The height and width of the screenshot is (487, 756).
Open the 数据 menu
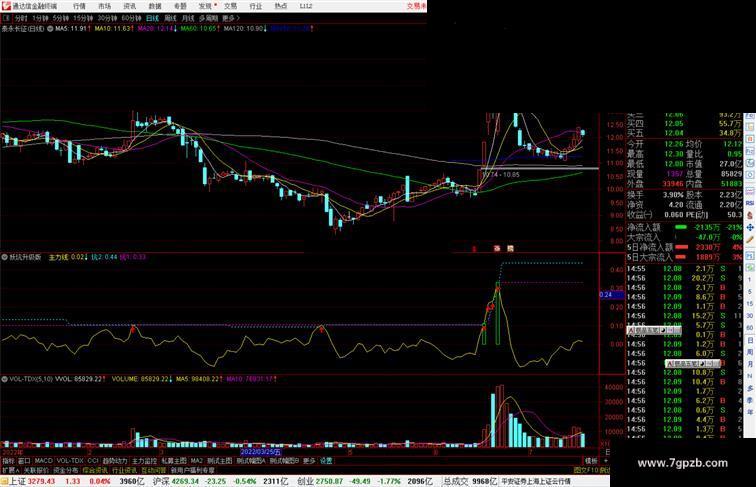click(x=155, y=6)
